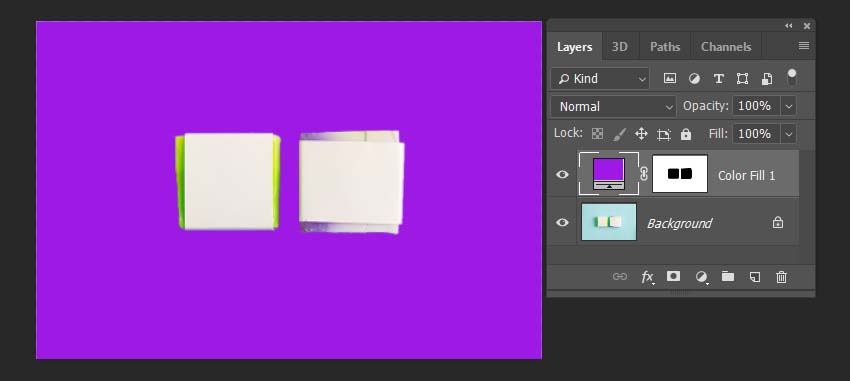Lock layer position
The height and width of the screenshot is (381, 850).
641,134
